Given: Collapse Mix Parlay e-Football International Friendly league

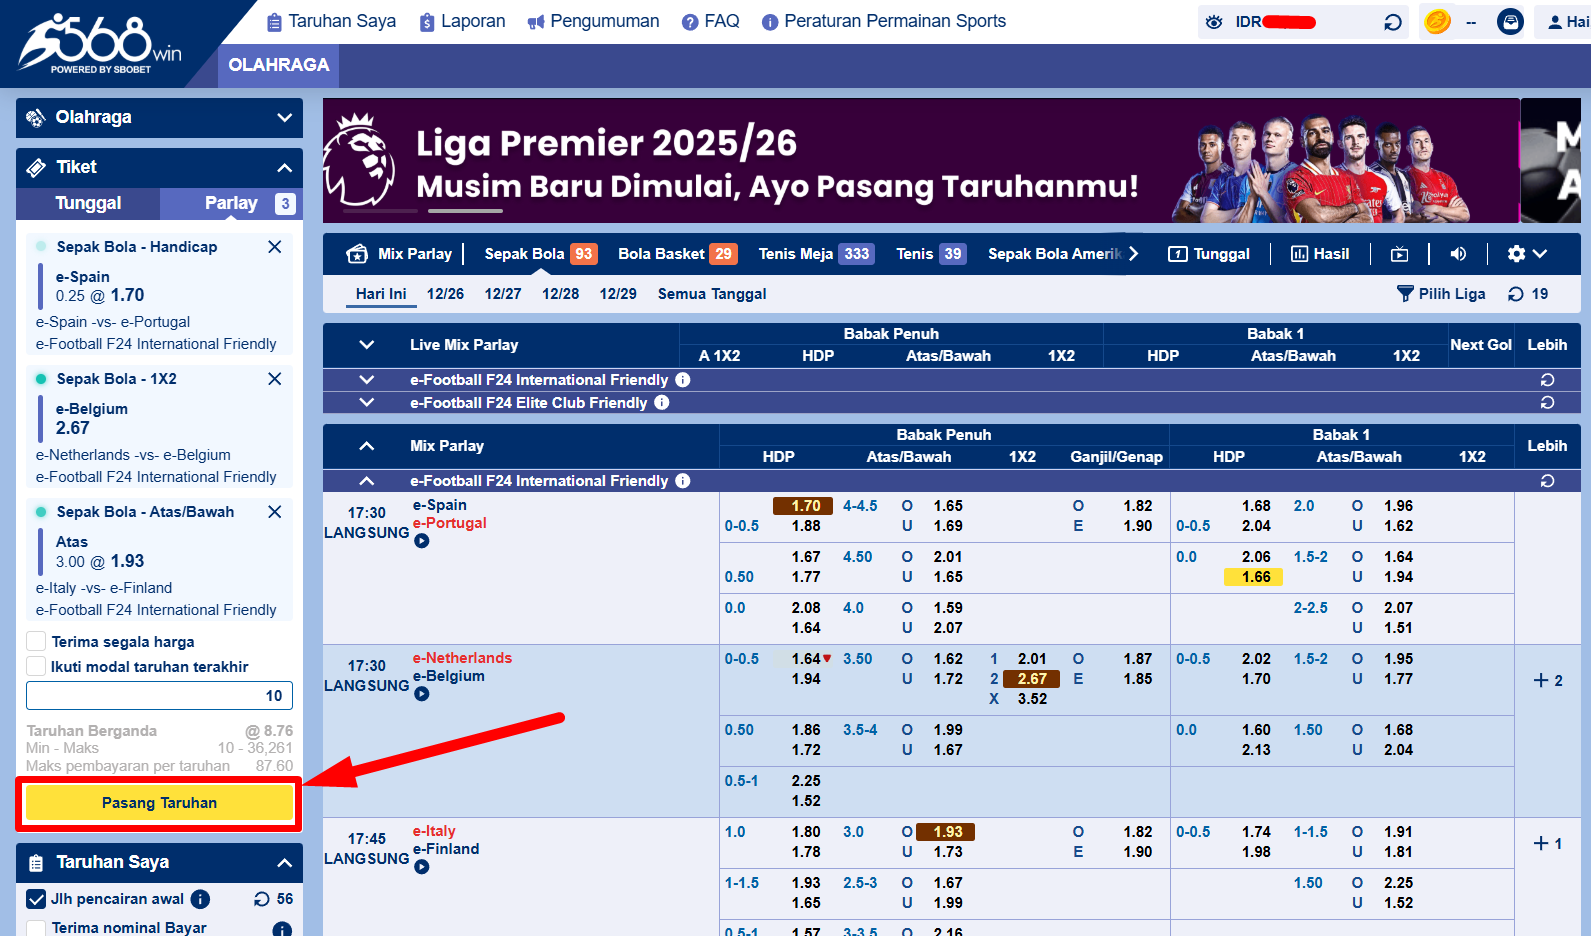Looking at the screenshot, I should coord(367,481).
